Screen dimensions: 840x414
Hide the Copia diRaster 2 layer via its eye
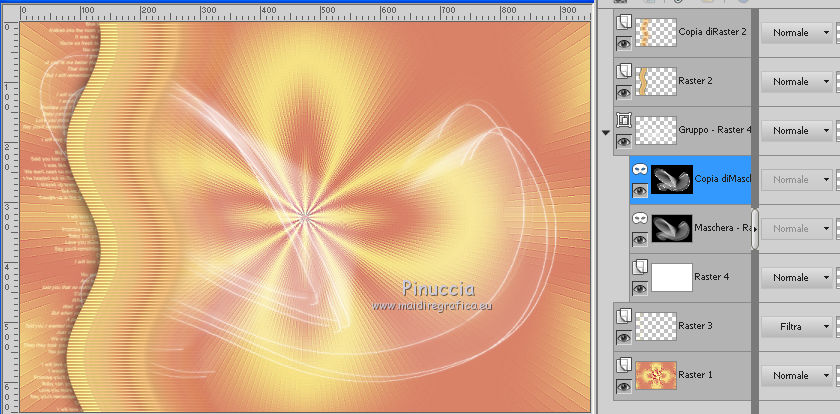624,44
